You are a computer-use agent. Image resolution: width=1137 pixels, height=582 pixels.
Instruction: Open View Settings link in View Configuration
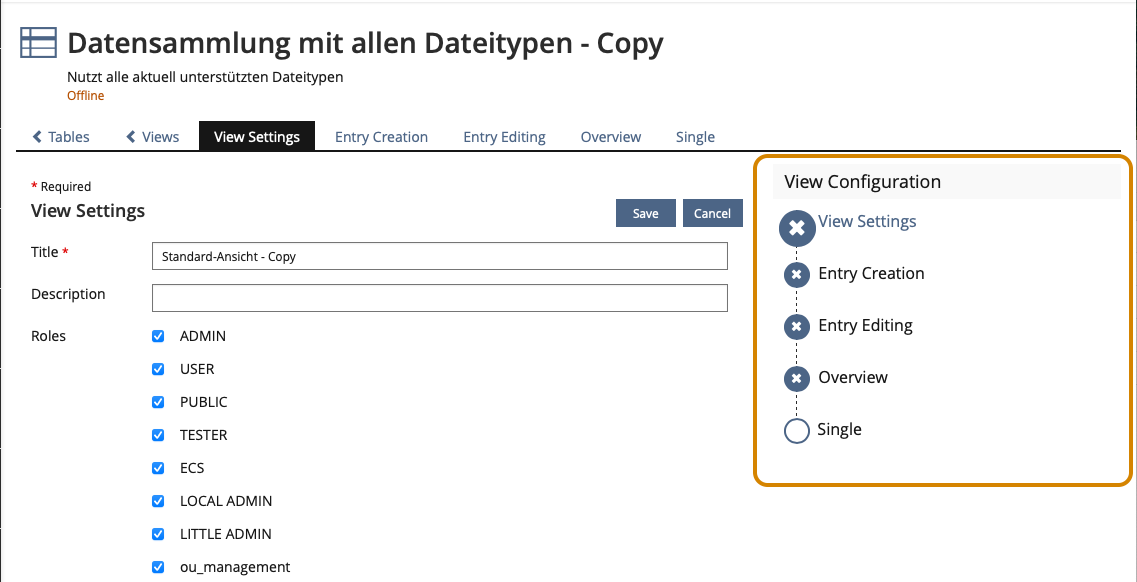867,221
